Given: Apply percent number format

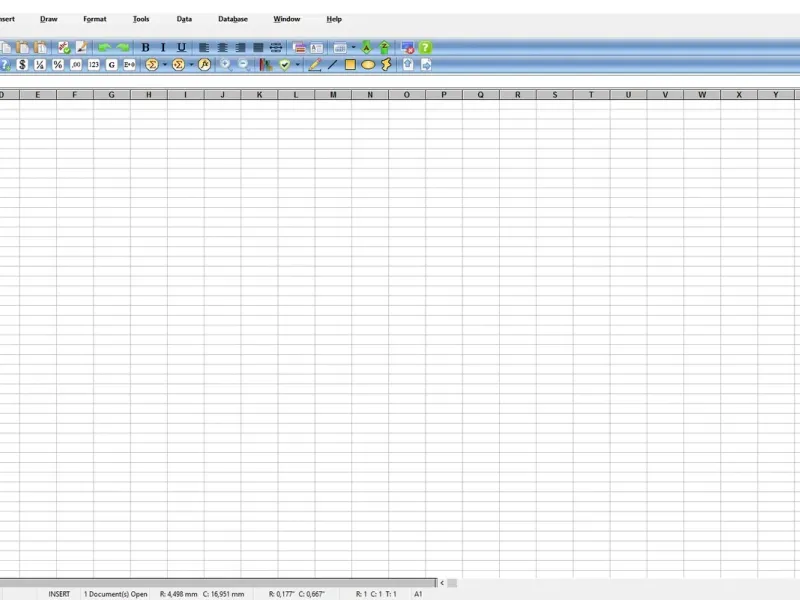Looking at the screenshot, I should [58, 65].
